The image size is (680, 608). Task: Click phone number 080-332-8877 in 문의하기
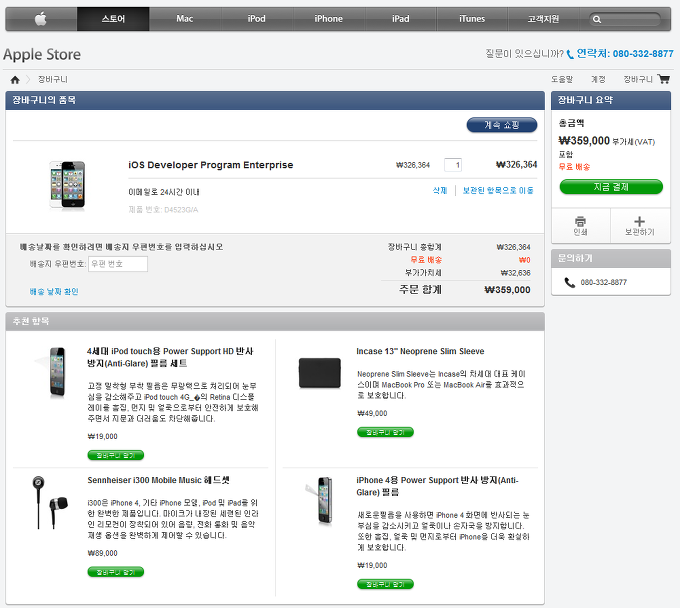[x=604, y=282]
